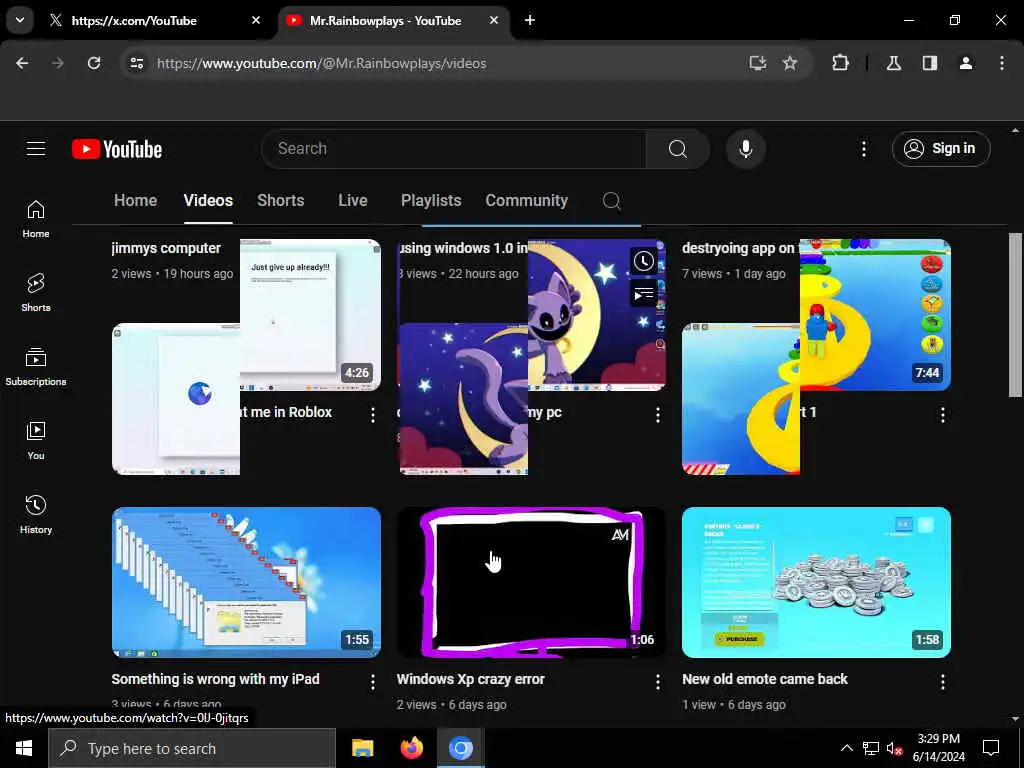The width and height of the screenshot is (1024, 768).
Task: Open video New old emote came back
Action: [x=765, y=679]
